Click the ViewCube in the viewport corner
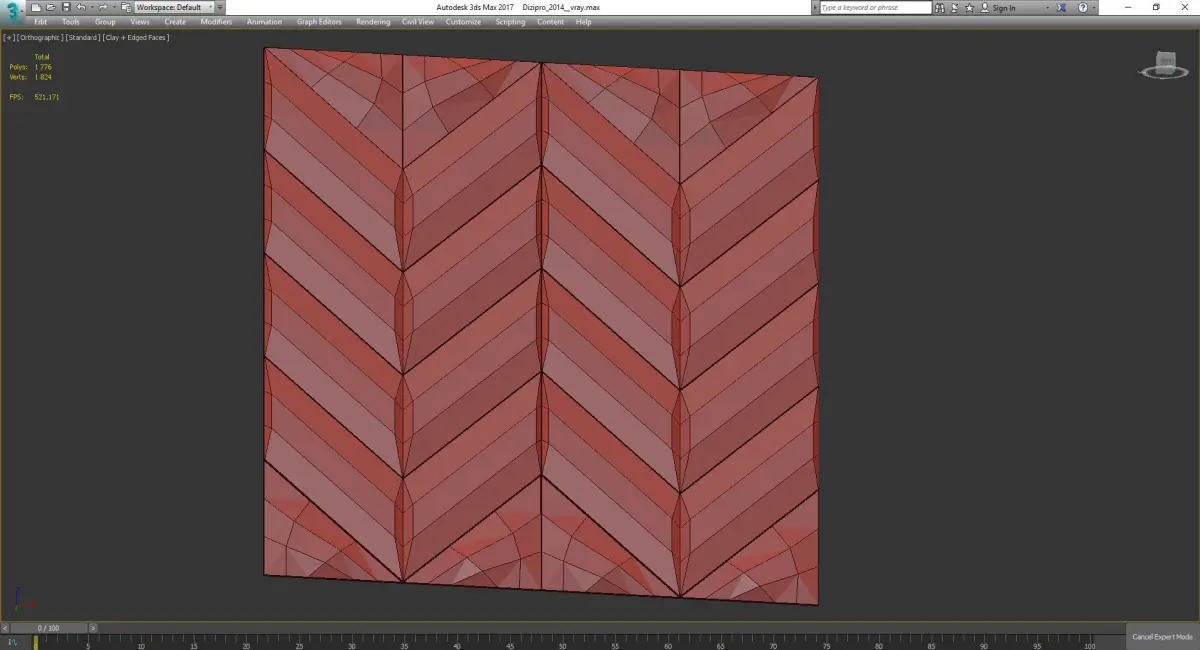 [1163, 63]
